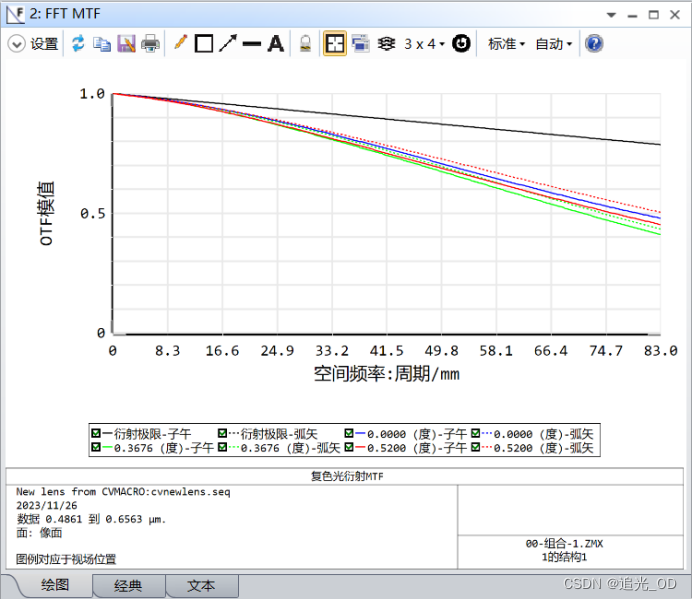
Task: Click the 00-组合-1.ZMX file name
Action: [x=564, y=544]
